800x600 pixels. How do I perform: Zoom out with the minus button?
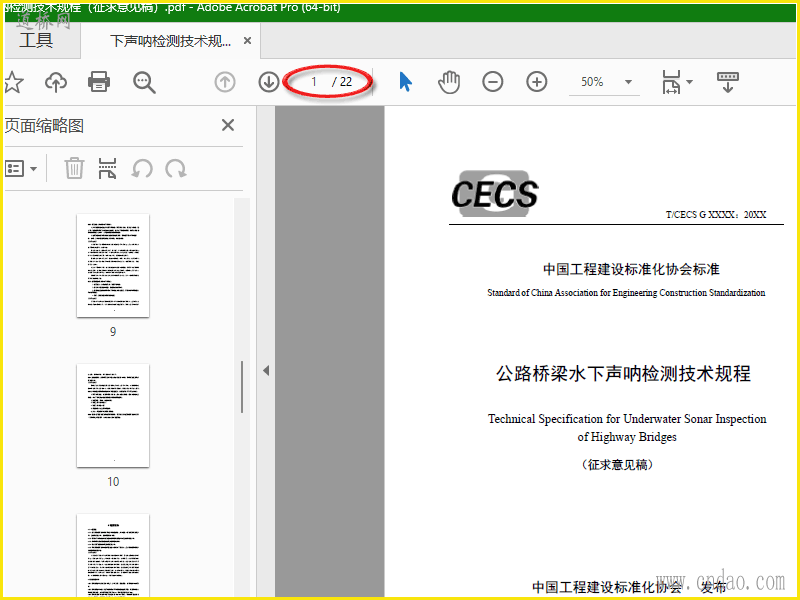(493, 82)
